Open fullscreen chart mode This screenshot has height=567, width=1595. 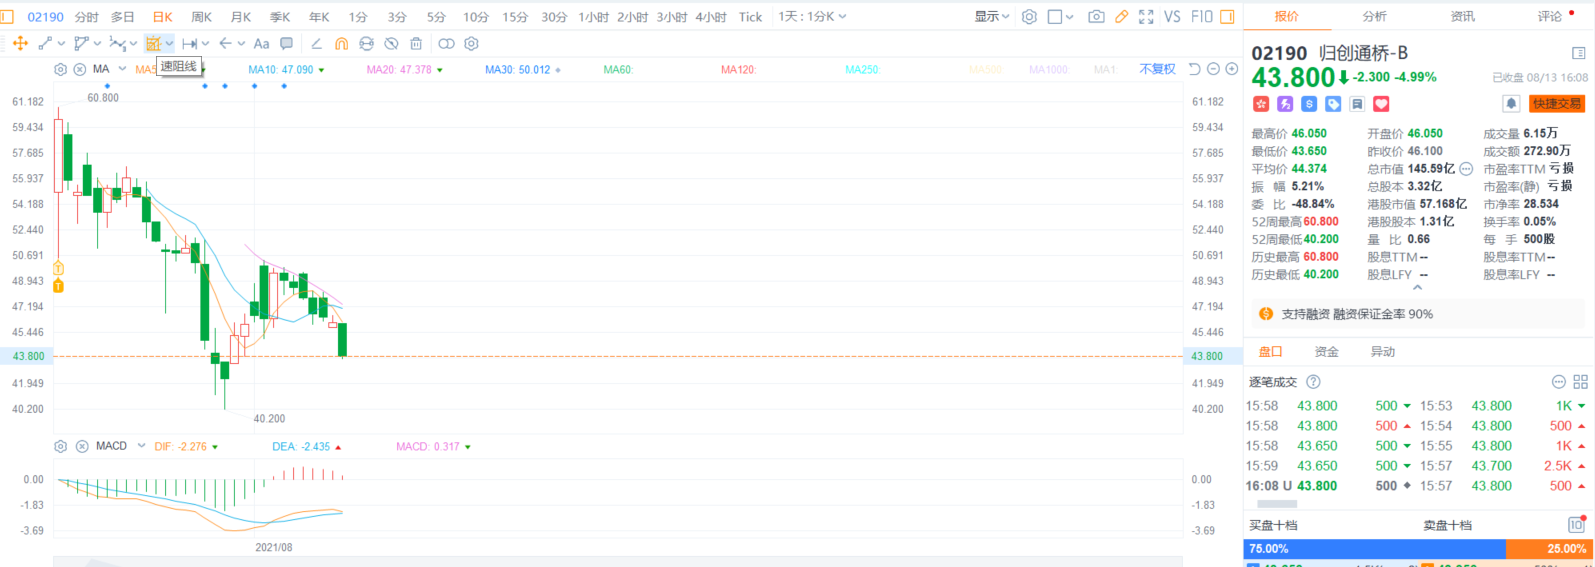pyautogui.click(x=1146, y=17)
